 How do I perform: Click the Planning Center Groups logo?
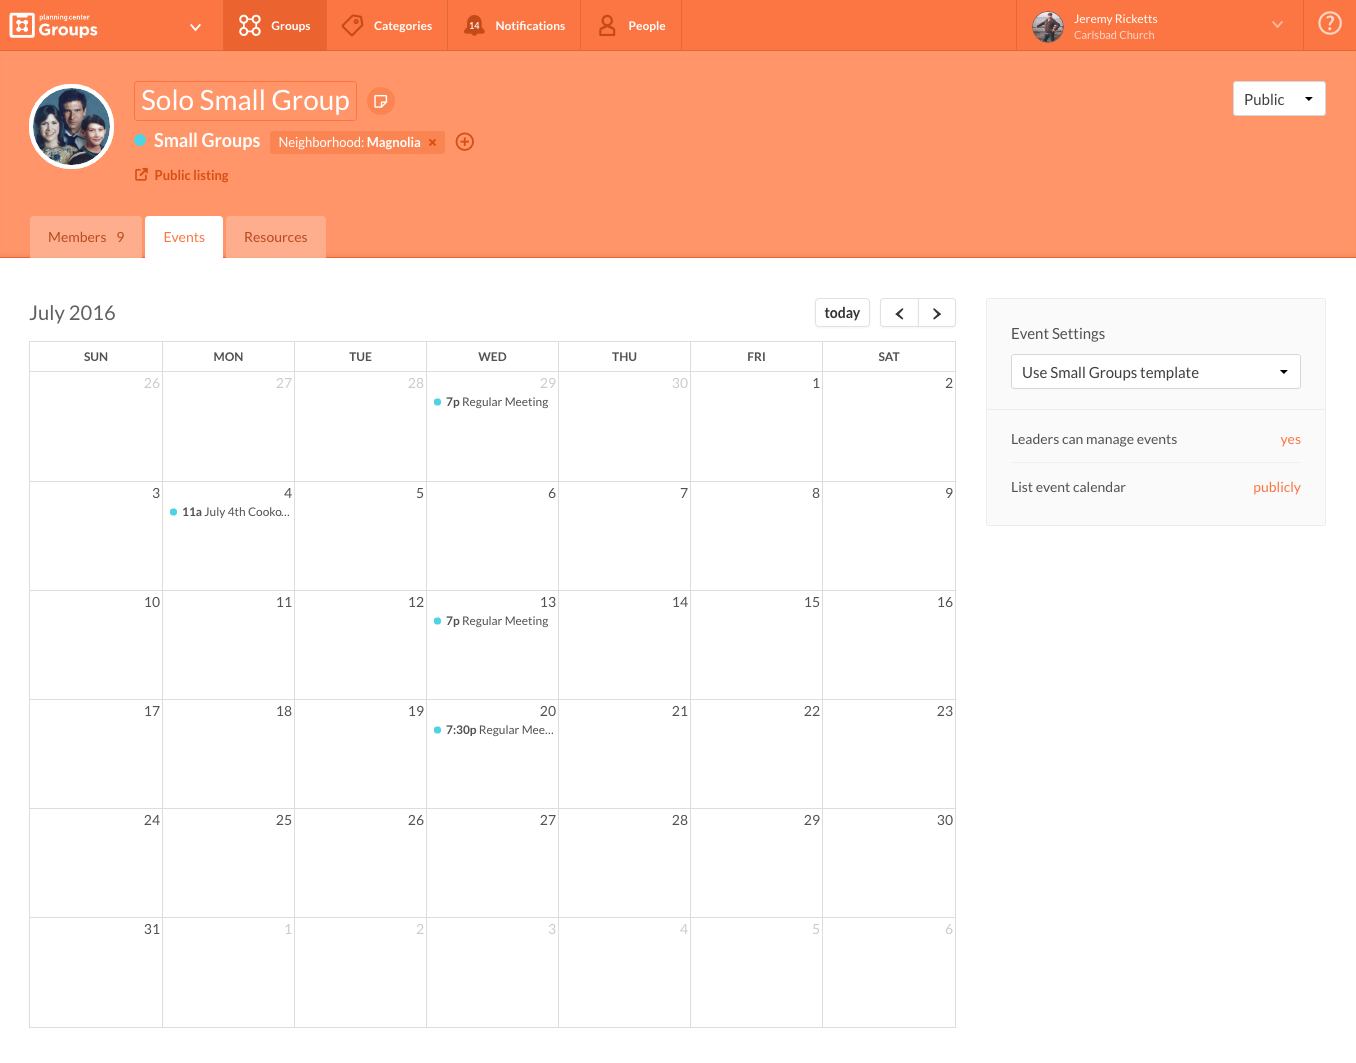click(54, 25)
